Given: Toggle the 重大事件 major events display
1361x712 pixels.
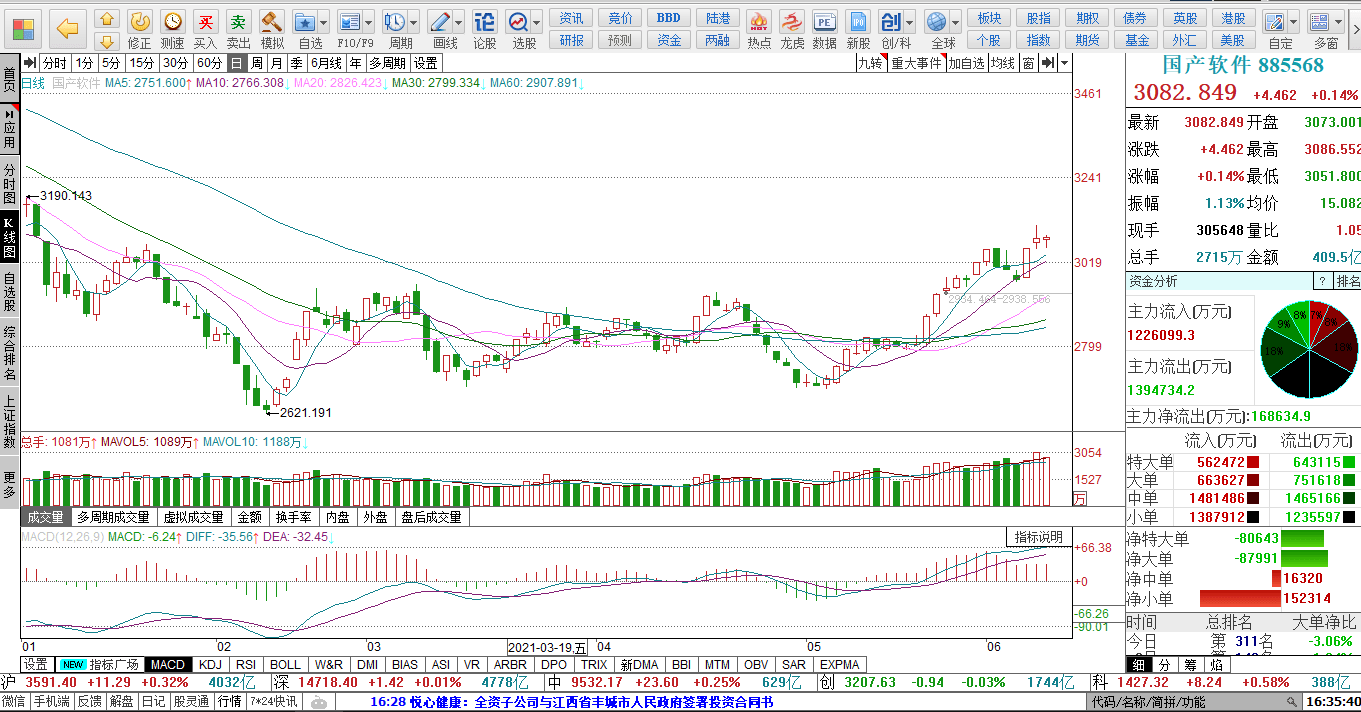Looking at the screenshot, I should pos(916,63).
